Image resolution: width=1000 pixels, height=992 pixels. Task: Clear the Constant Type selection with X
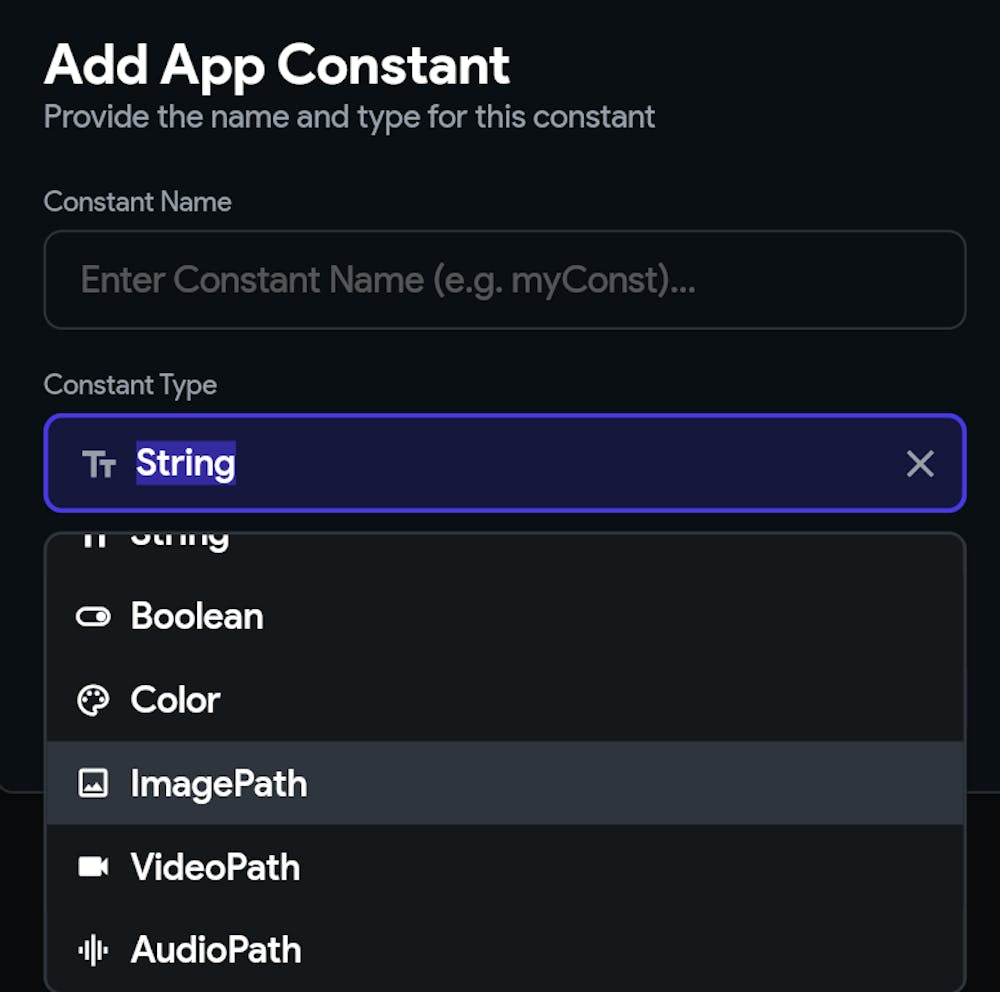click(x=919, y=463)
